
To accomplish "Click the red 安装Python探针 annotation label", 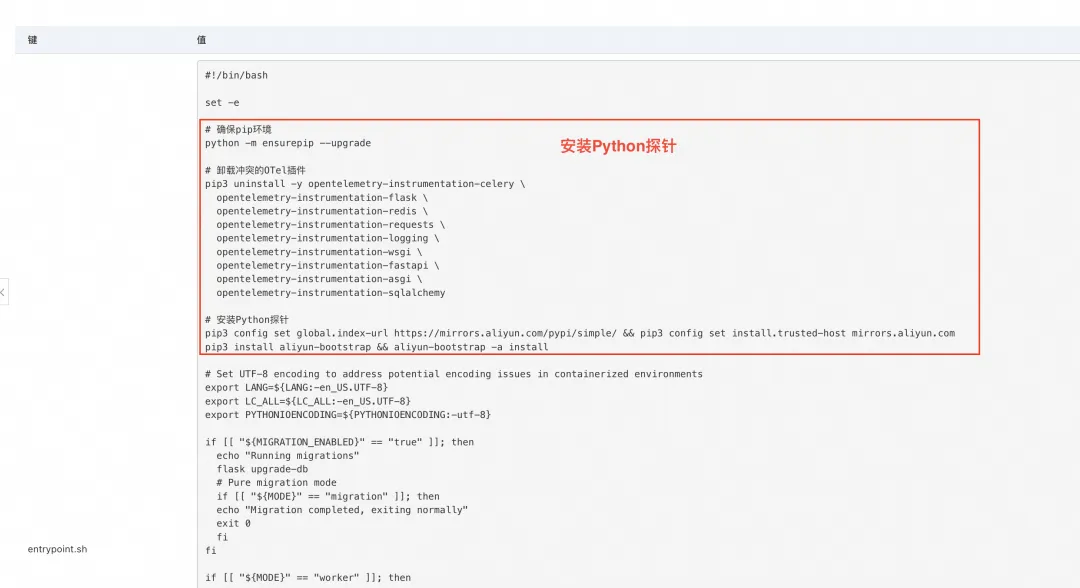I will click(618, 146).
